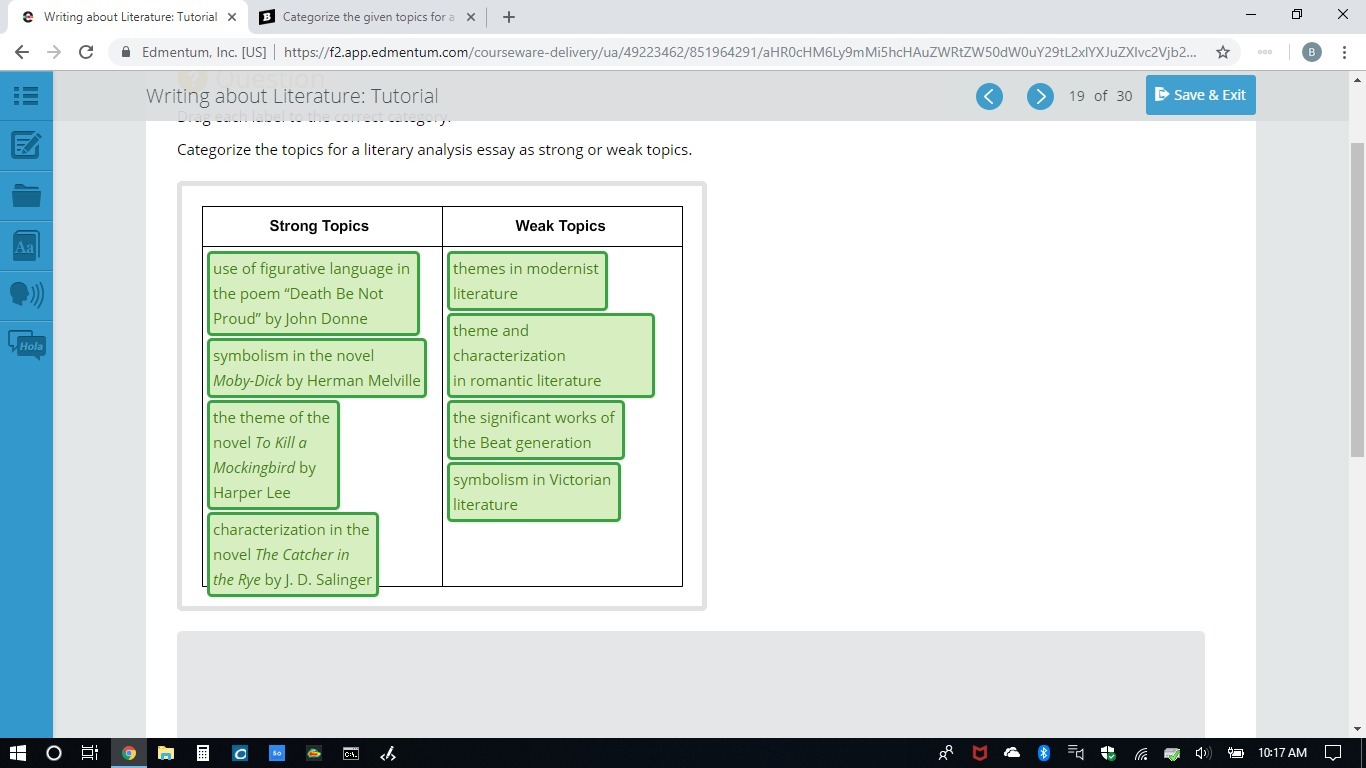The width and height of the screenshot is (1366, 768).
Task: Select the 'Death Be Not Proud' label
Action: click(313, 294)
